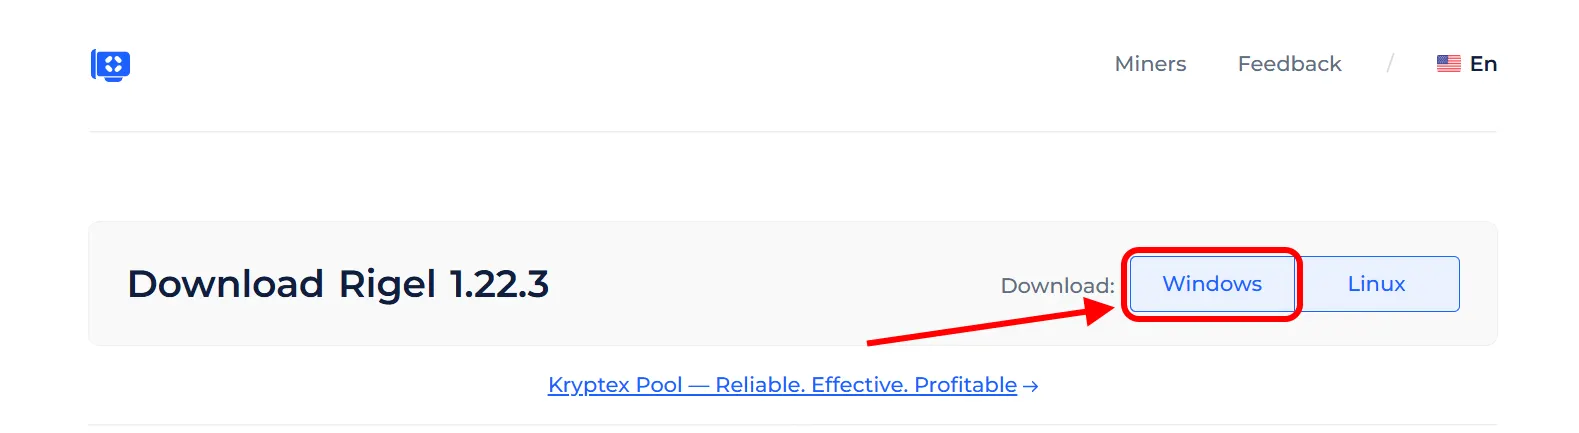The height and width of the screenshot is (433, 1579).
Task: Go to the Feedback page
Action: 1289,64
